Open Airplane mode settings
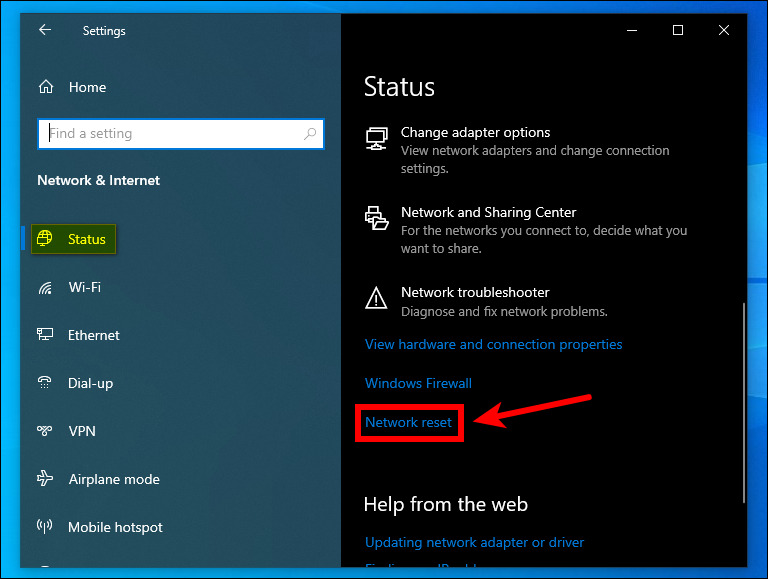Viewport: 768px width, 579px height. (114, 479)
